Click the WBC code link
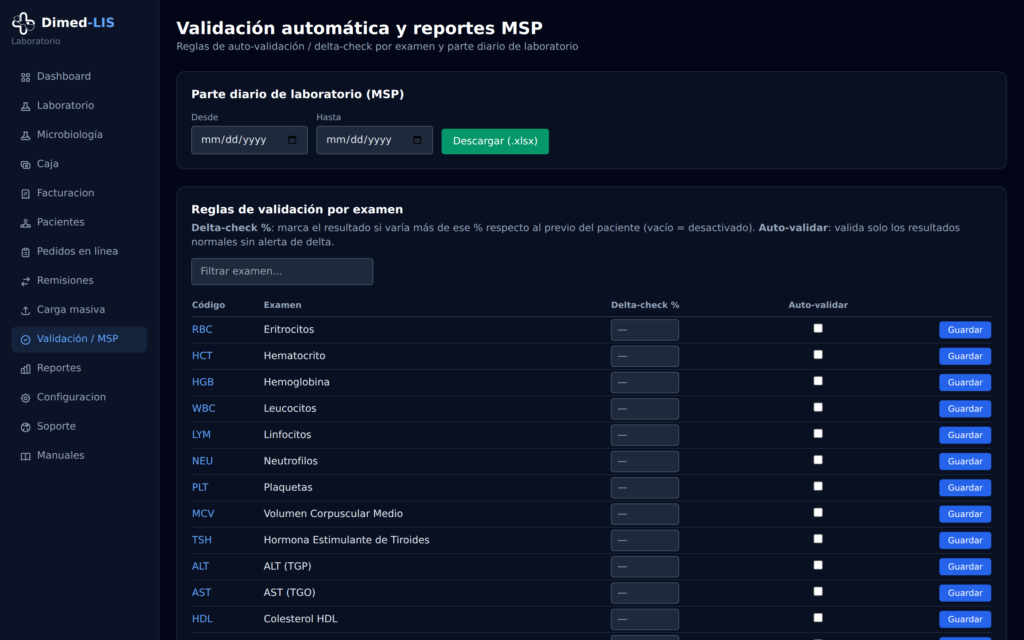Screen dimensions: 1024x640 [203, 408]
